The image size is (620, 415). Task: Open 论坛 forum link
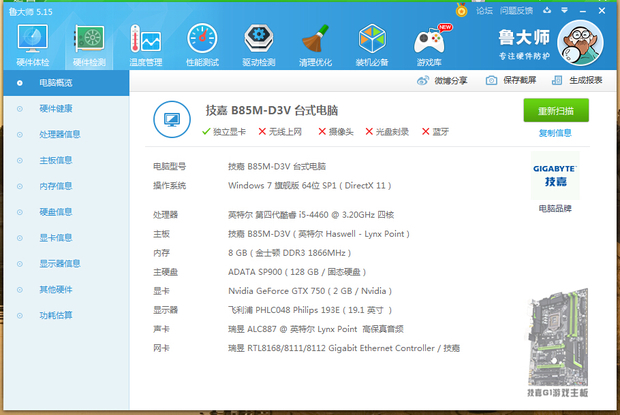click(484, 11)
